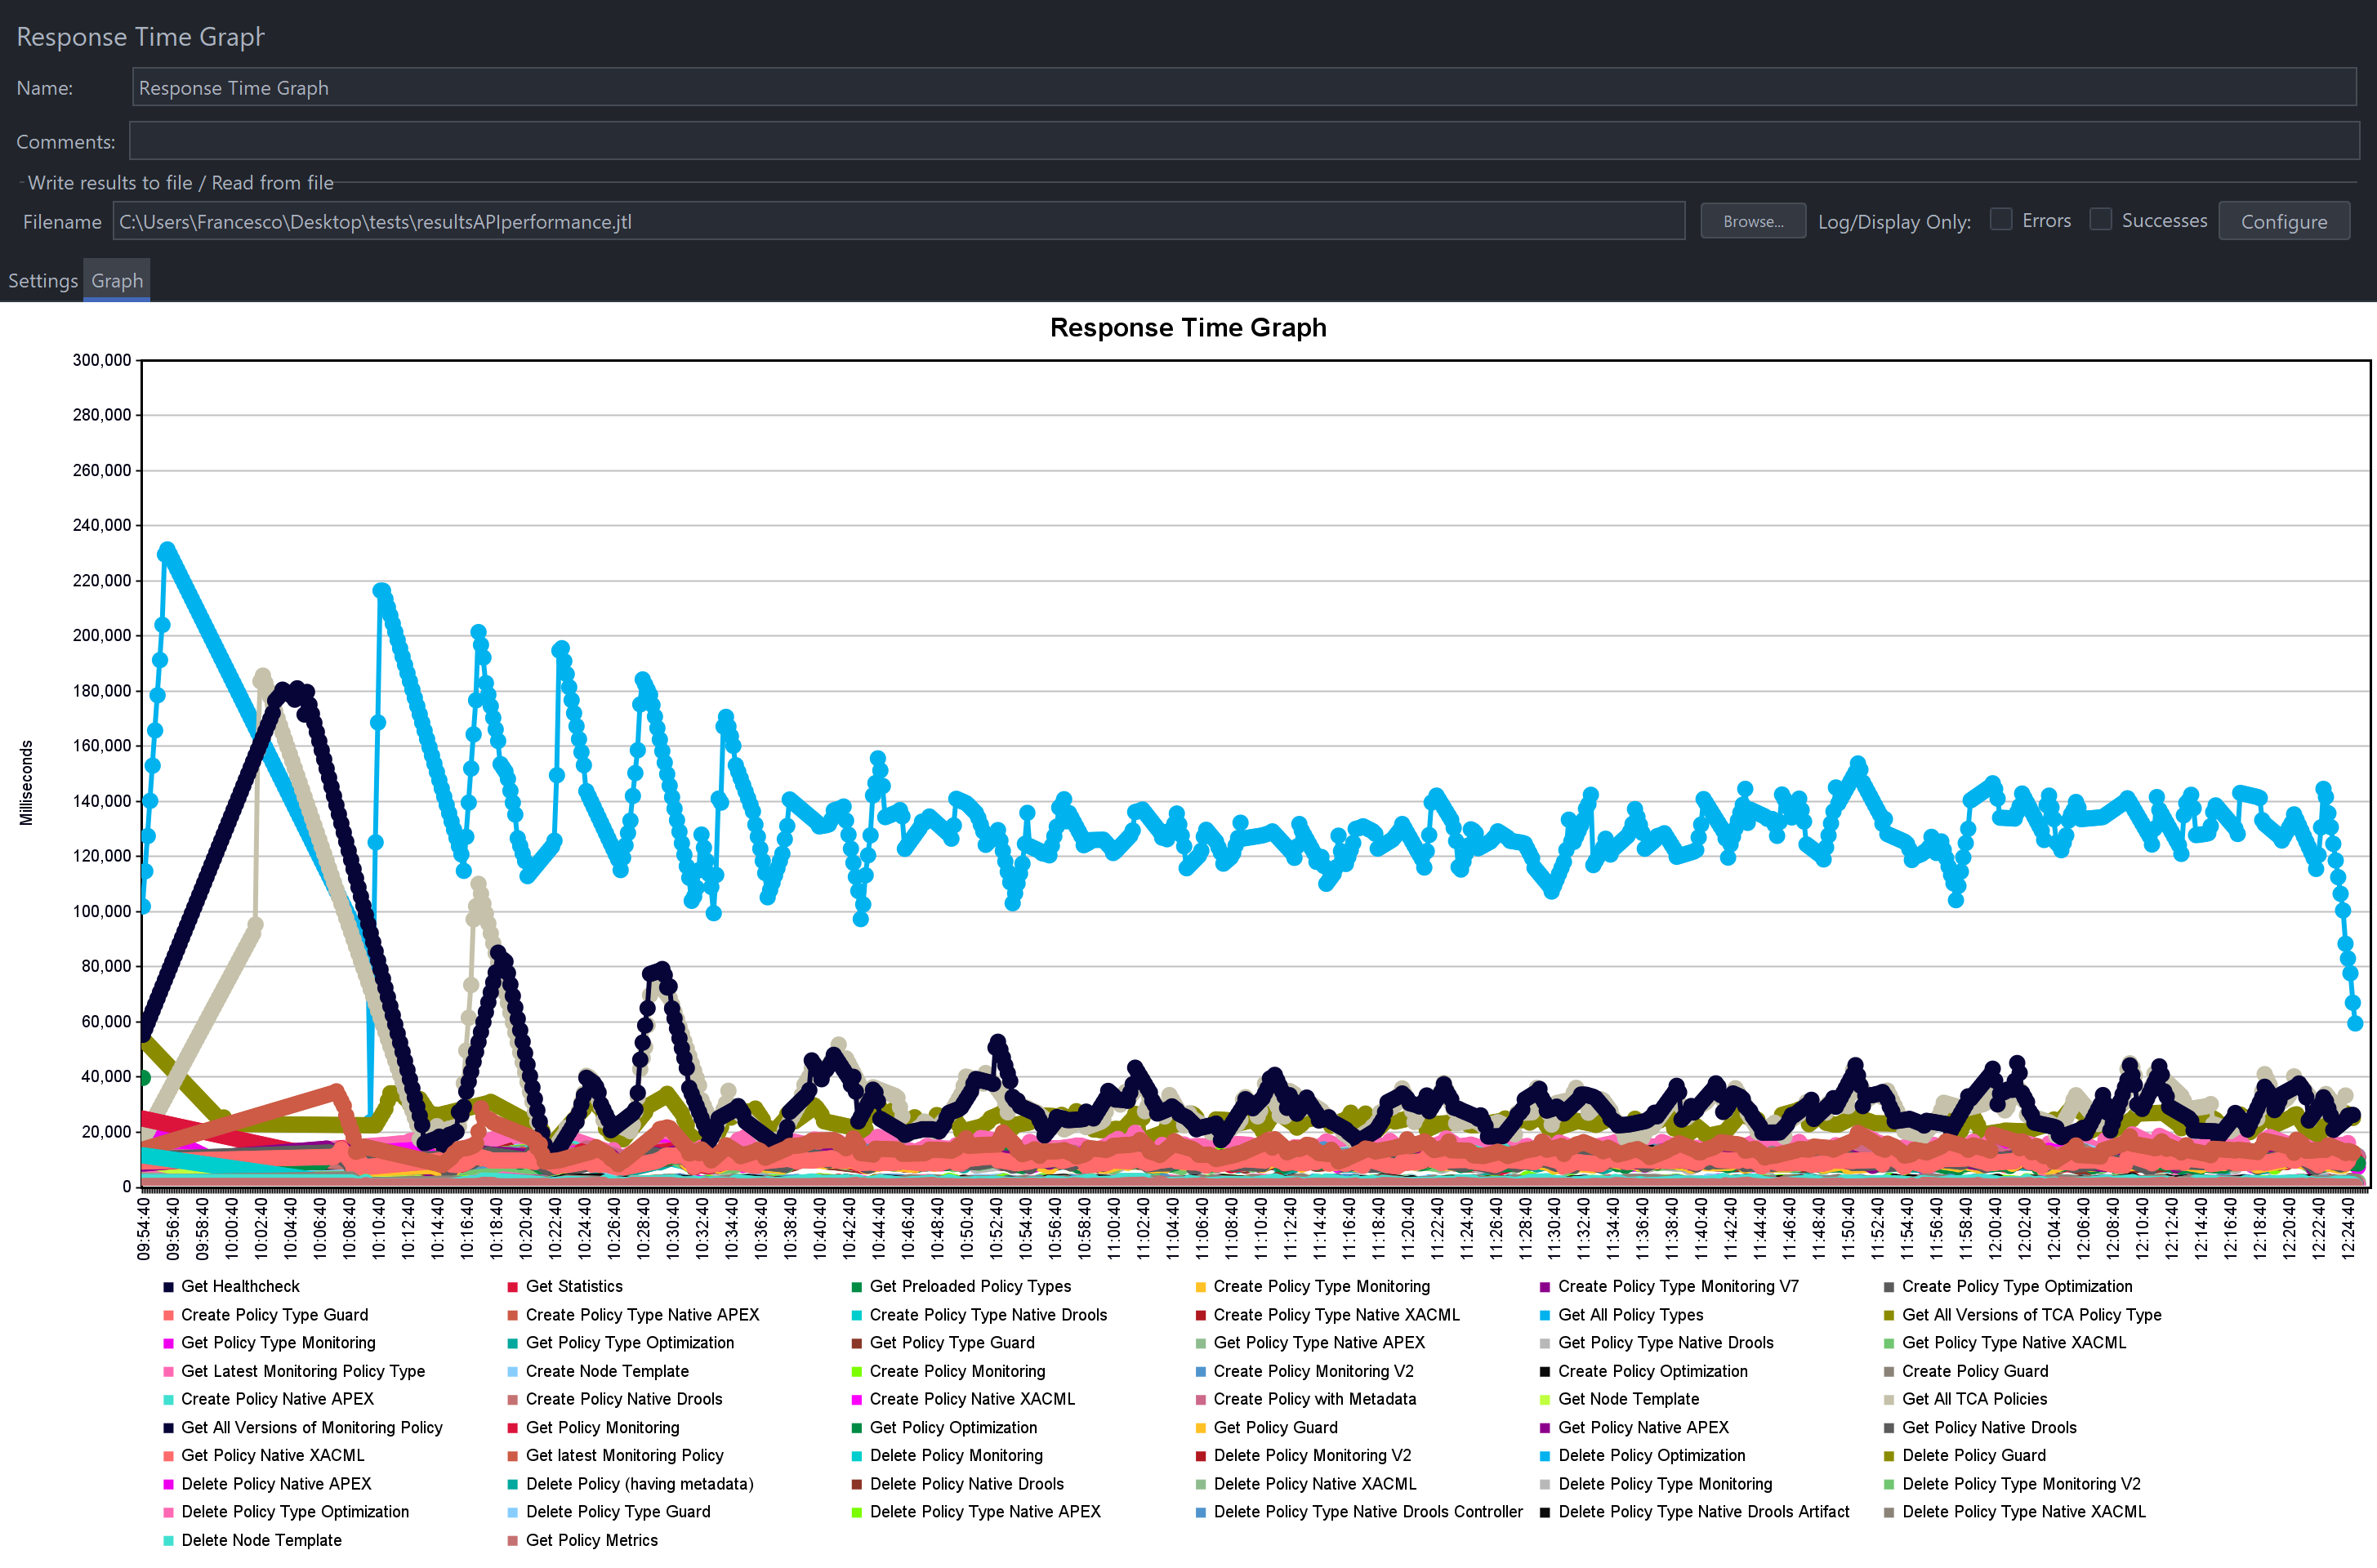Enable the Successes checkbox

pos(2100,219)
